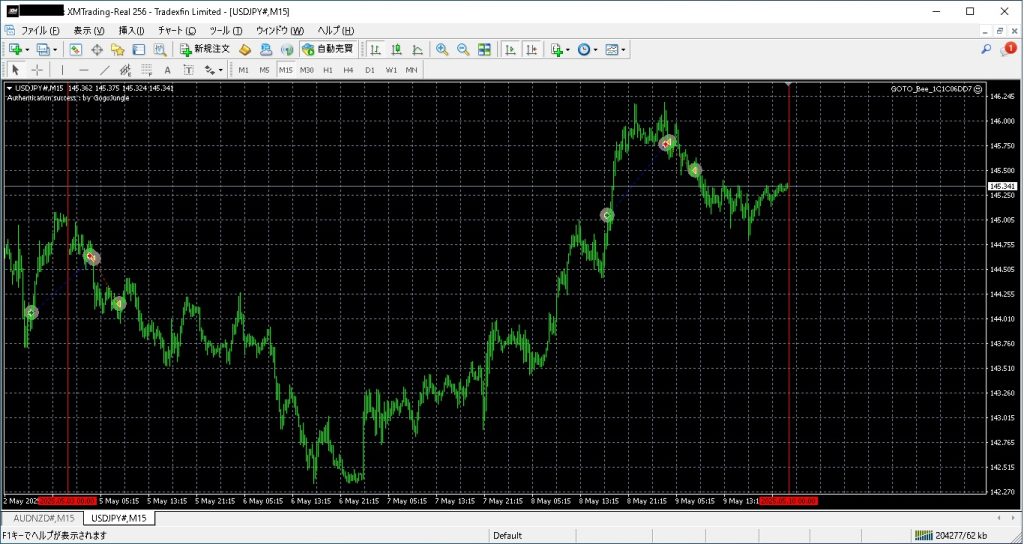Open the search magnifier at top right
1024x544 pixels.
pos(986,49)
